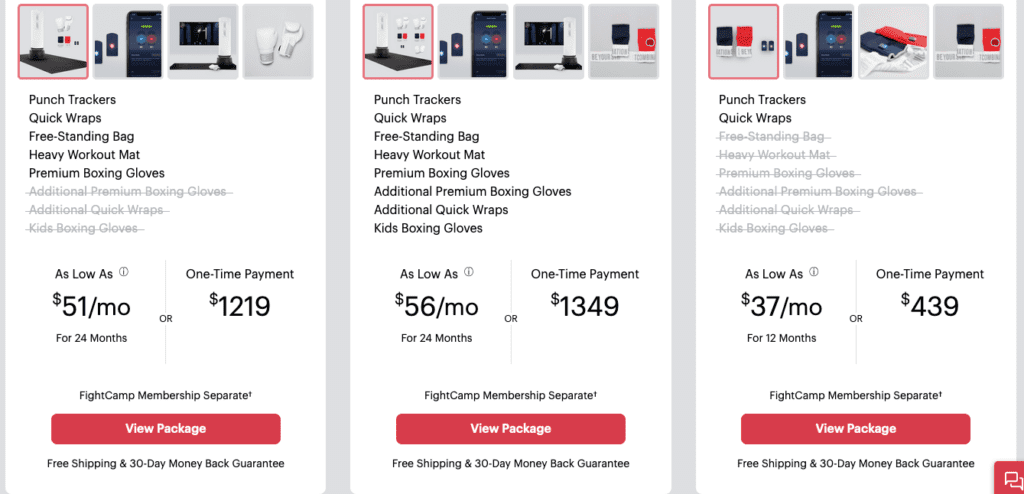
Task: Select third package's trackers and wraps thumbnail
Action: pyautogui.click(x=744, y=42)
